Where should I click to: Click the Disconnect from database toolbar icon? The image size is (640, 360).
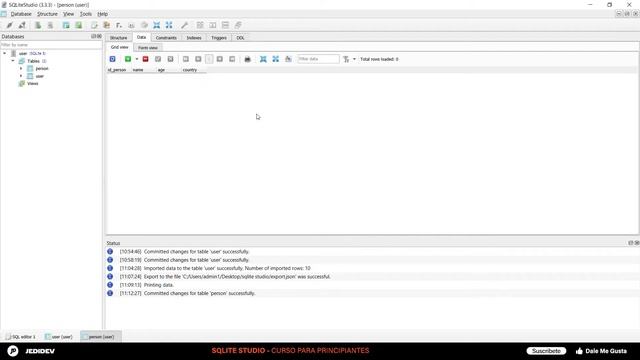click(22, 25)
